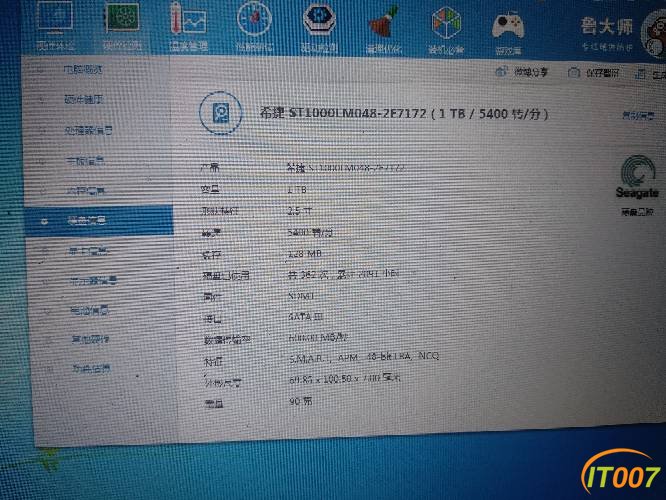Click the disk usage count and hours value
The image size is (666, 500).
[x=344, y=274]
